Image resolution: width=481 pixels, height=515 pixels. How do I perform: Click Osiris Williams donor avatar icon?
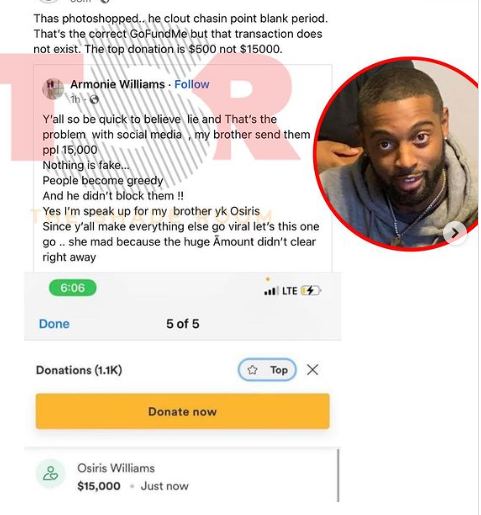pos(51,474)
